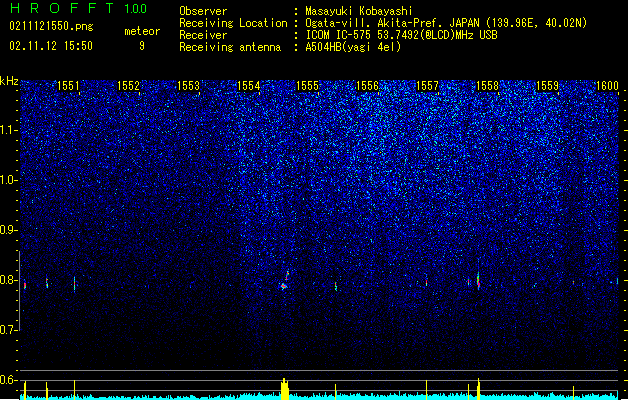Select the A504HB(yagi 4el) antenna text

(353, 47)
